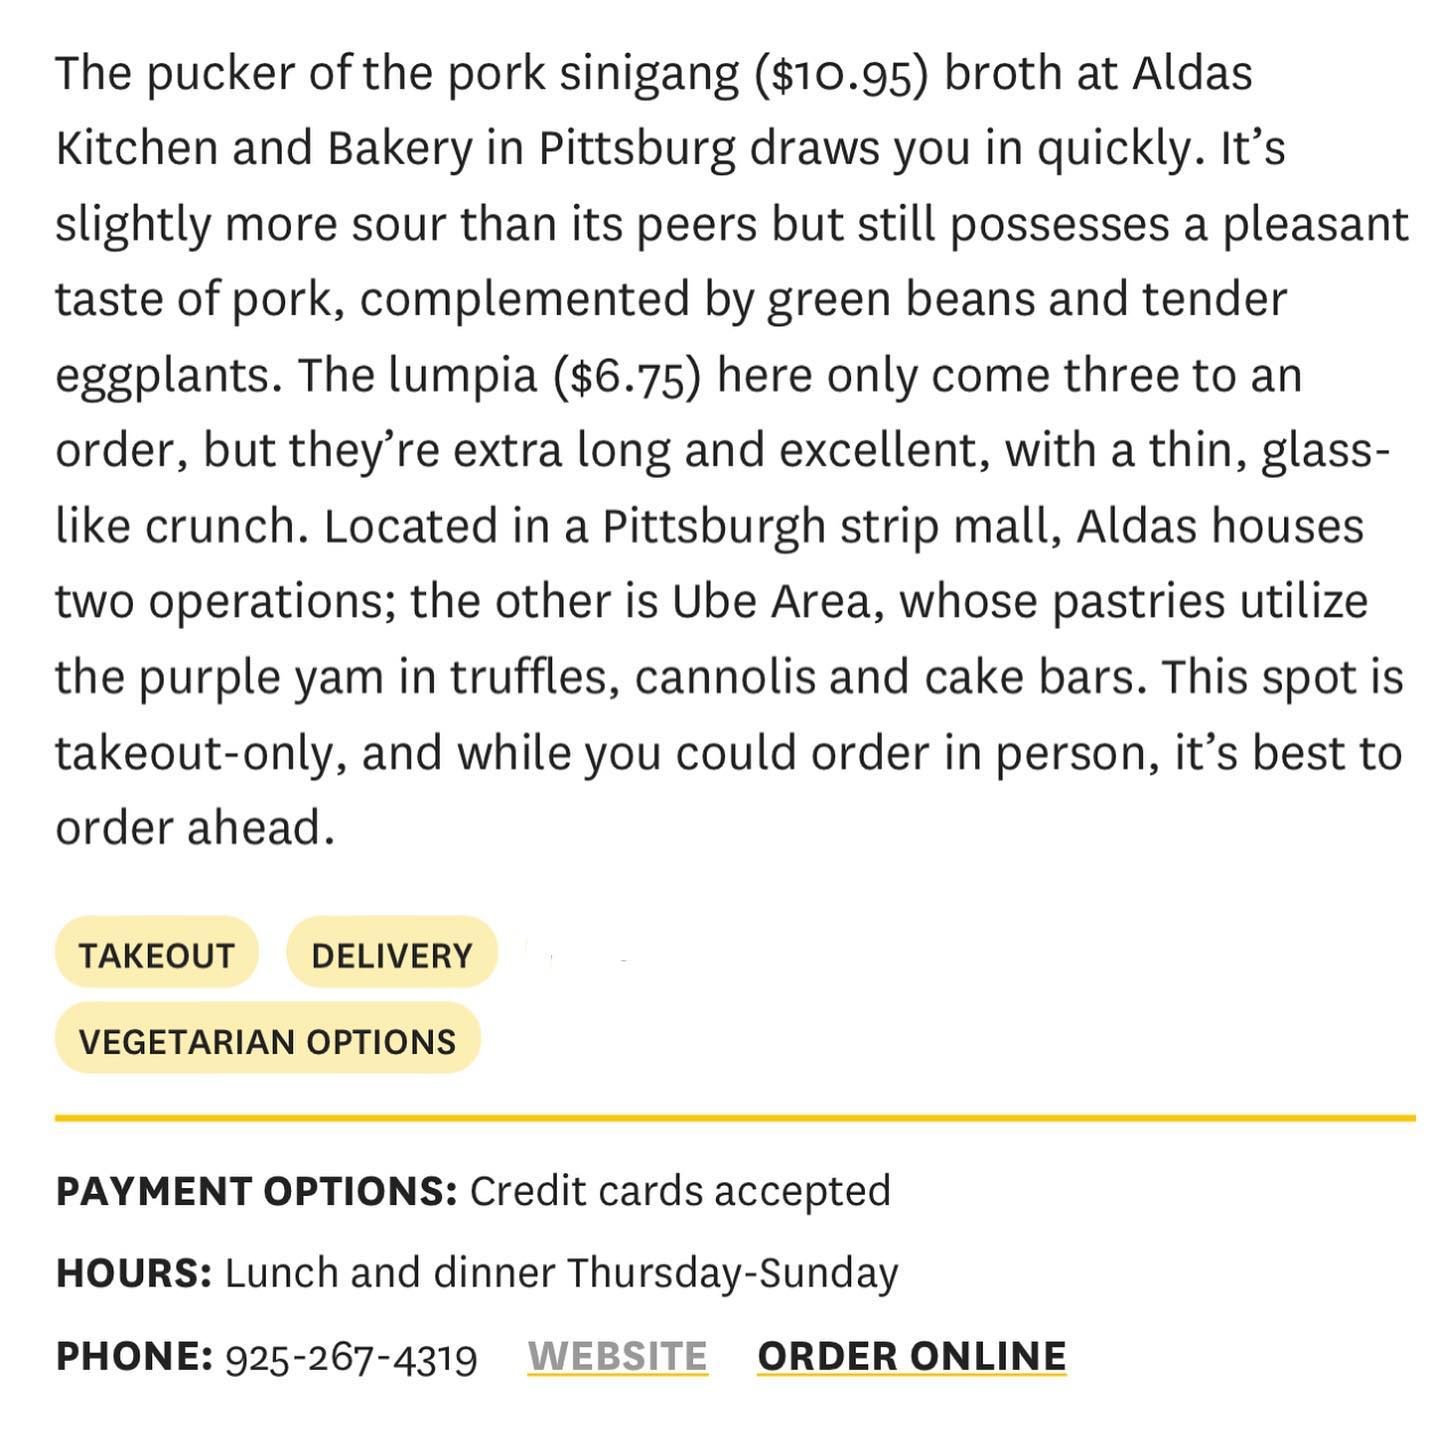Choose the VEGETARIAN OPTIONS tag
Viewport: 1440px width, 1440px height.
point(267,1039)
